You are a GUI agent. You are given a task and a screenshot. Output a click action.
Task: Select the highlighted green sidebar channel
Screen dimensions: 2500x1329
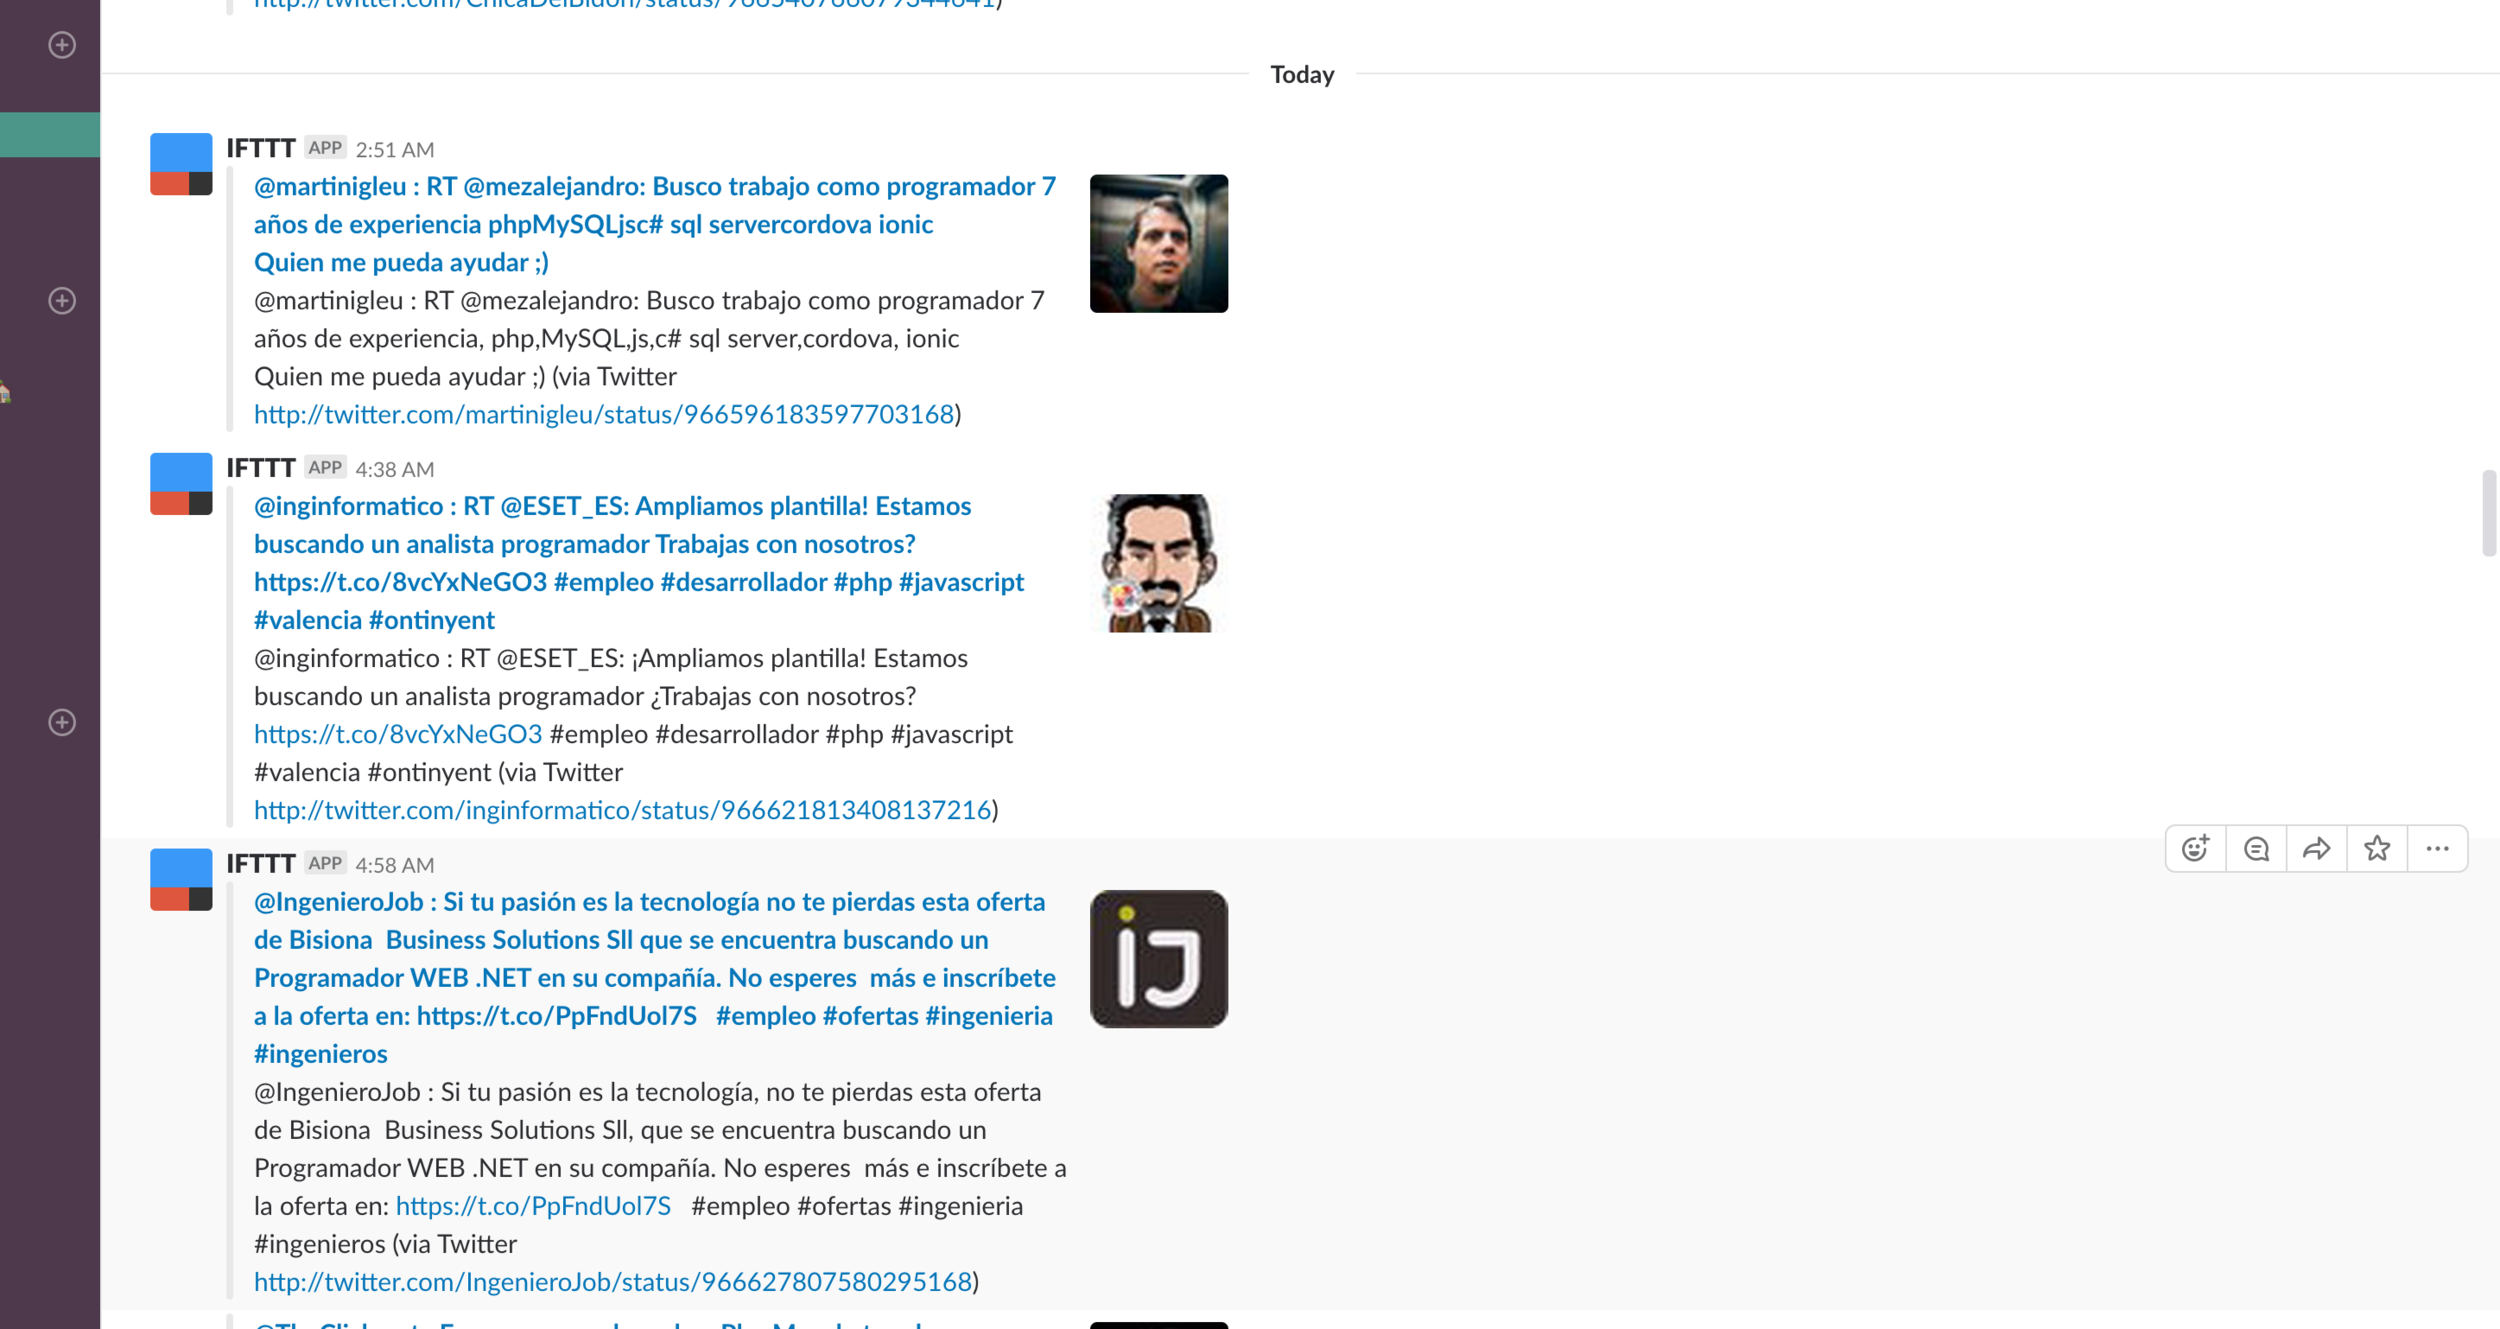click(50, 135)
